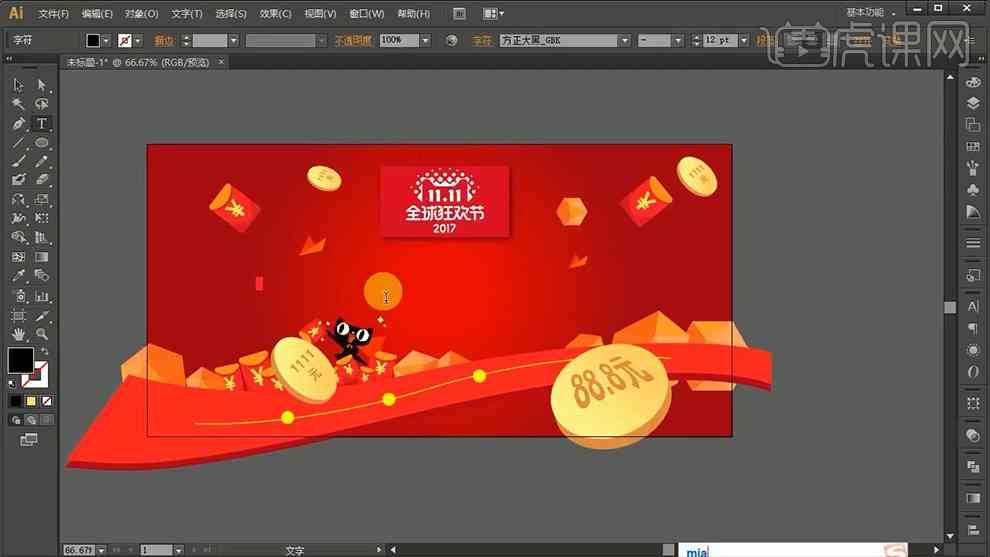Select the Direct Selection tool
This screenshot has width=990, height=557.
pos(42,85)
